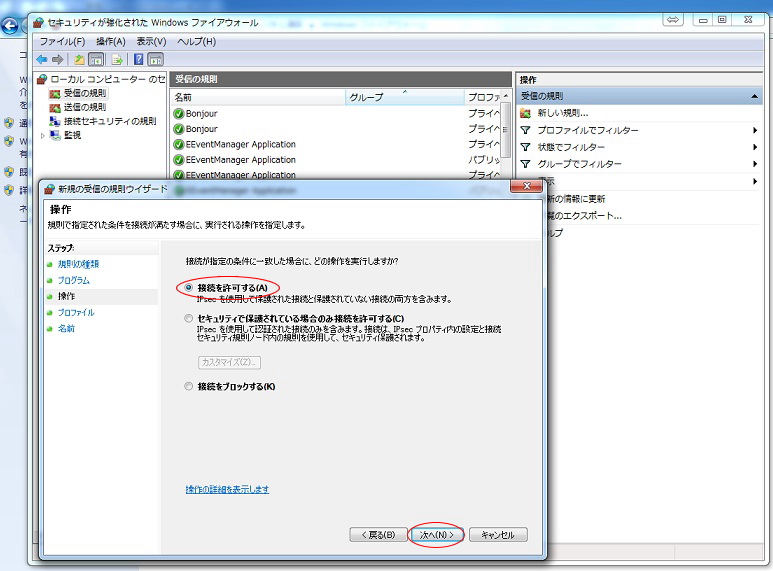Click 最新の情報に更新 in actions pane
Screen dimensions: 773x571
576,199
